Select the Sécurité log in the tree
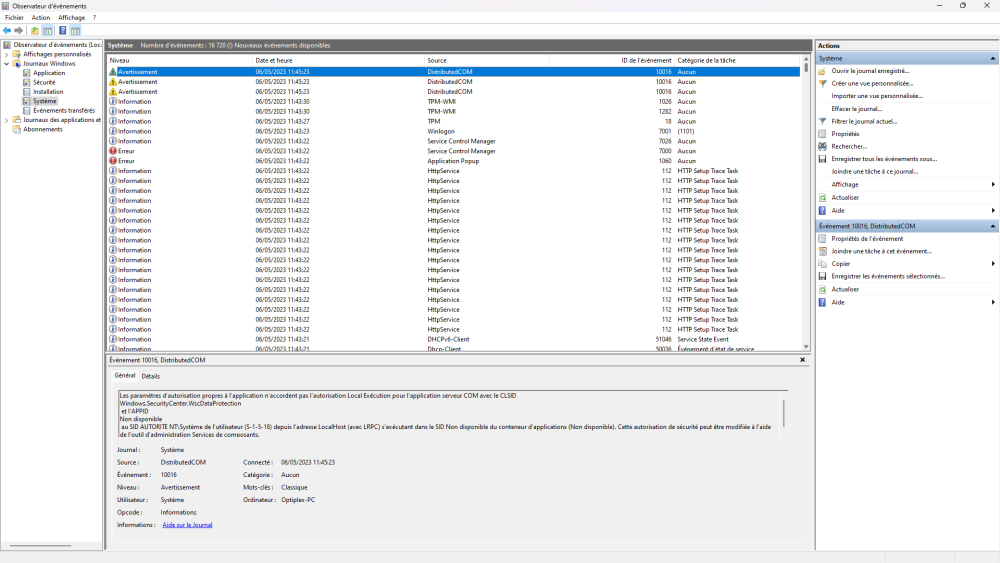This screenshot has height=563, width=1000. 44,83
